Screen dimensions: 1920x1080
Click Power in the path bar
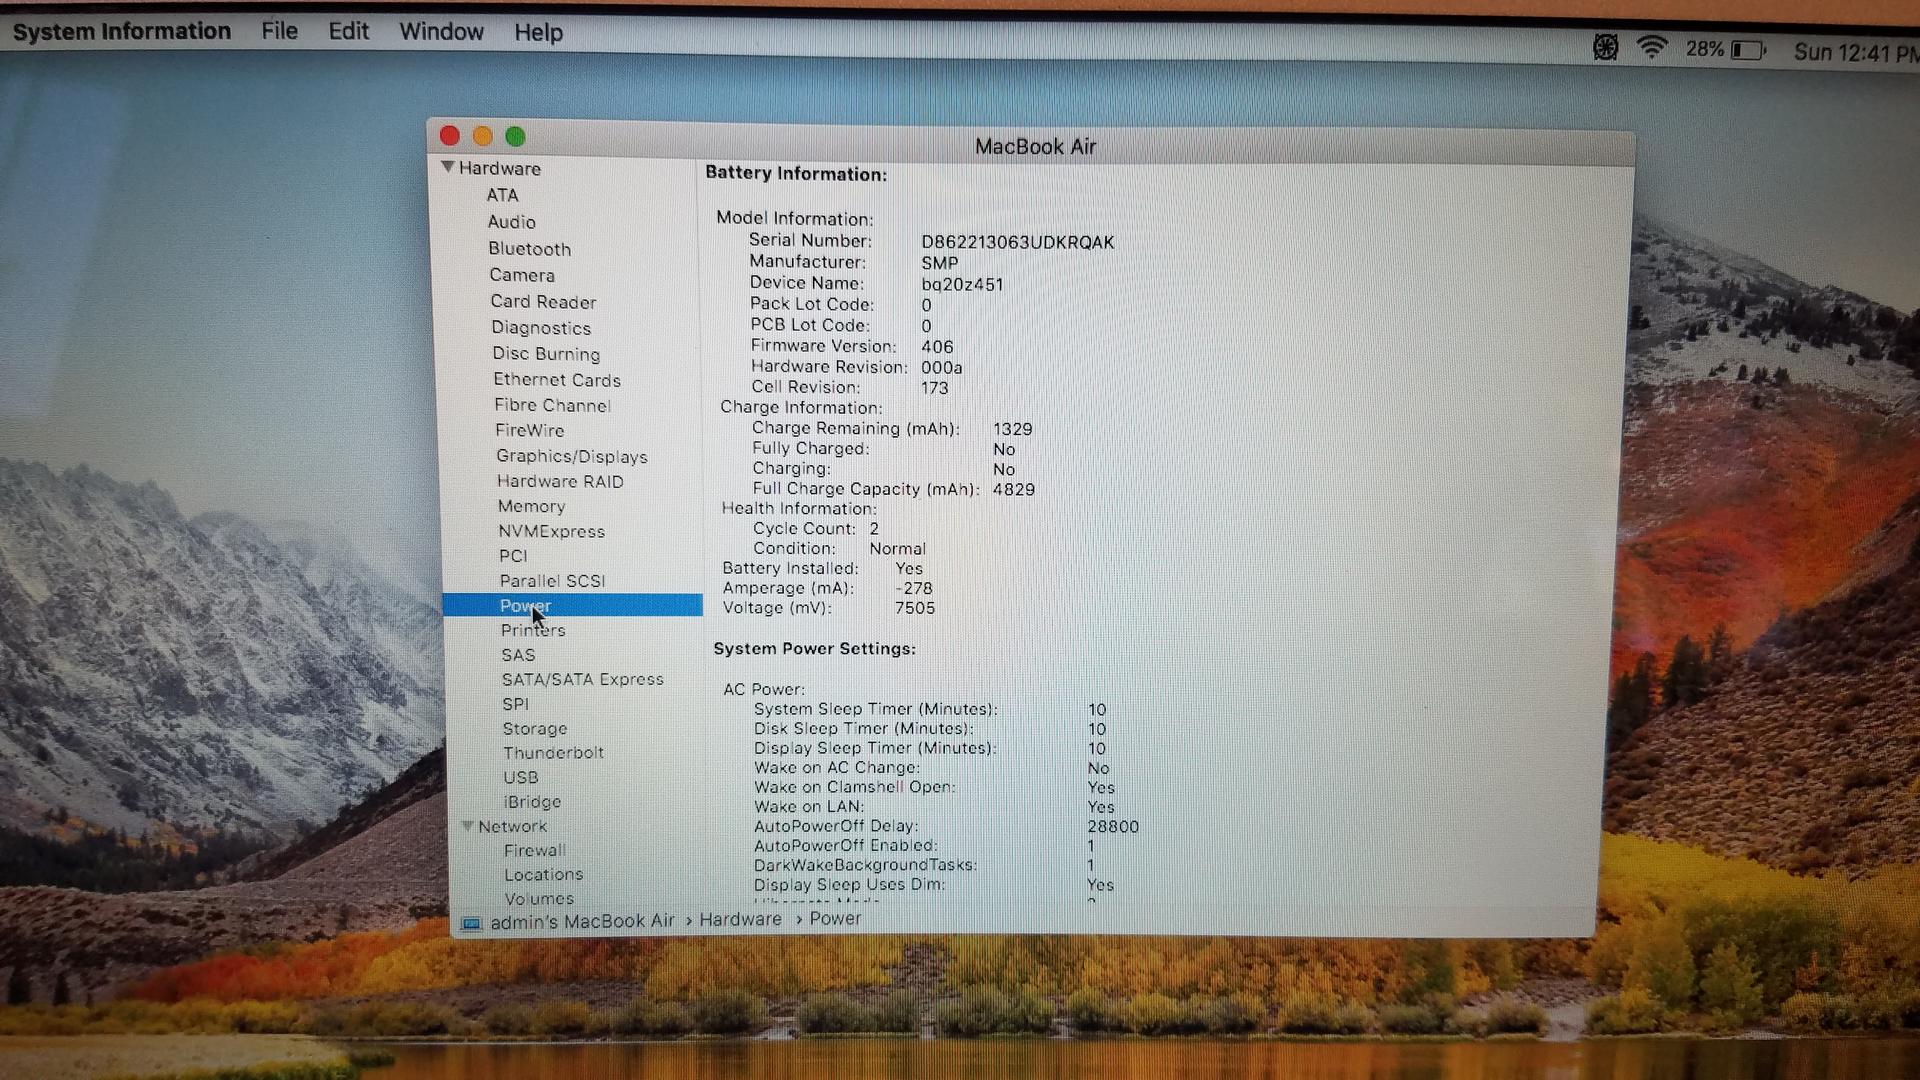[x=835, y=918]
